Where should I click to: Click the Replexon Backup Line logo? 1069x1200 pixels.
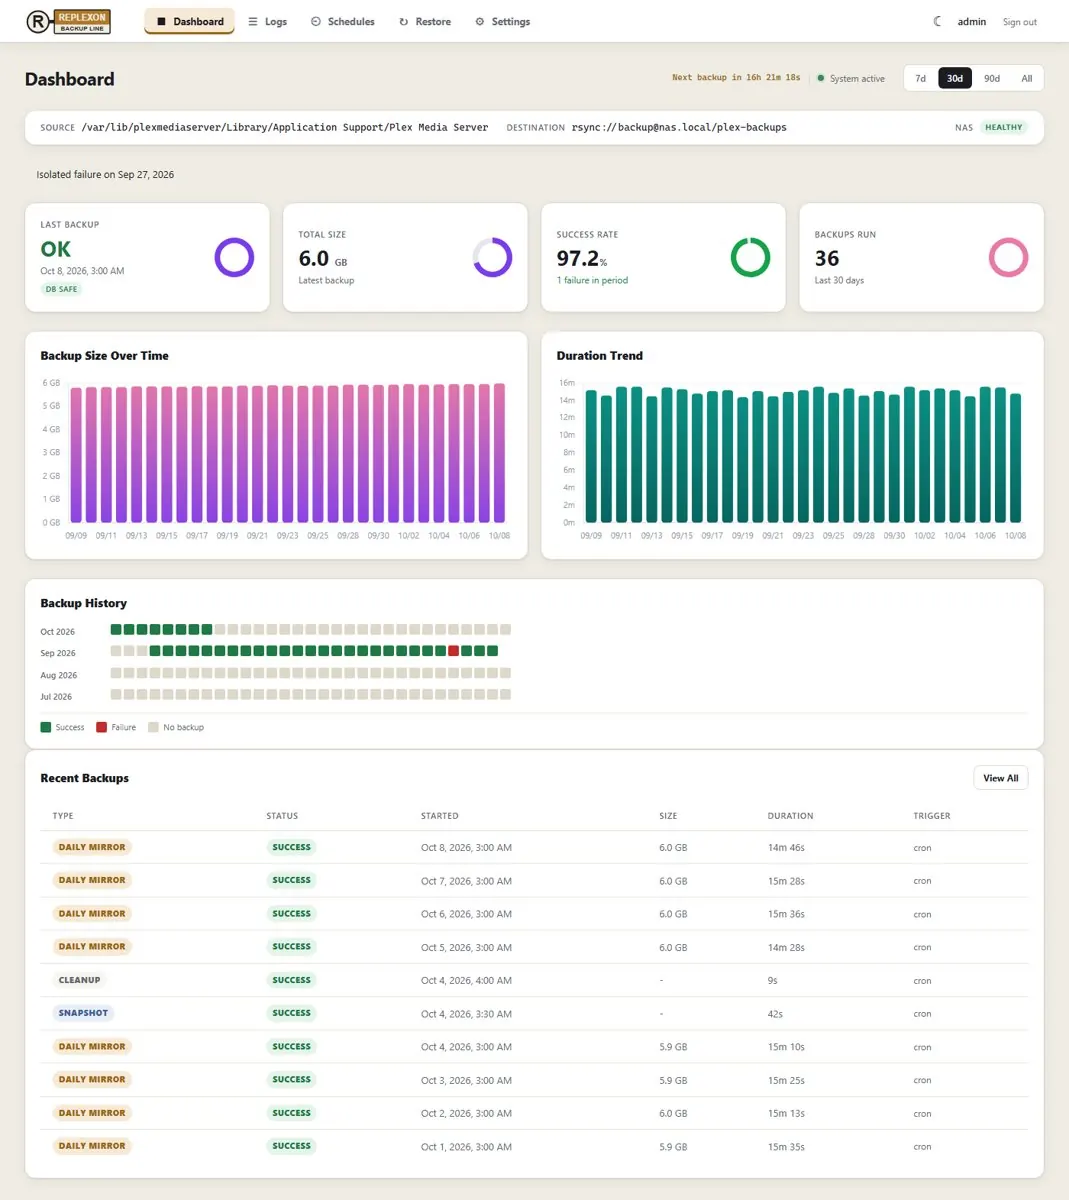[68, 21]
